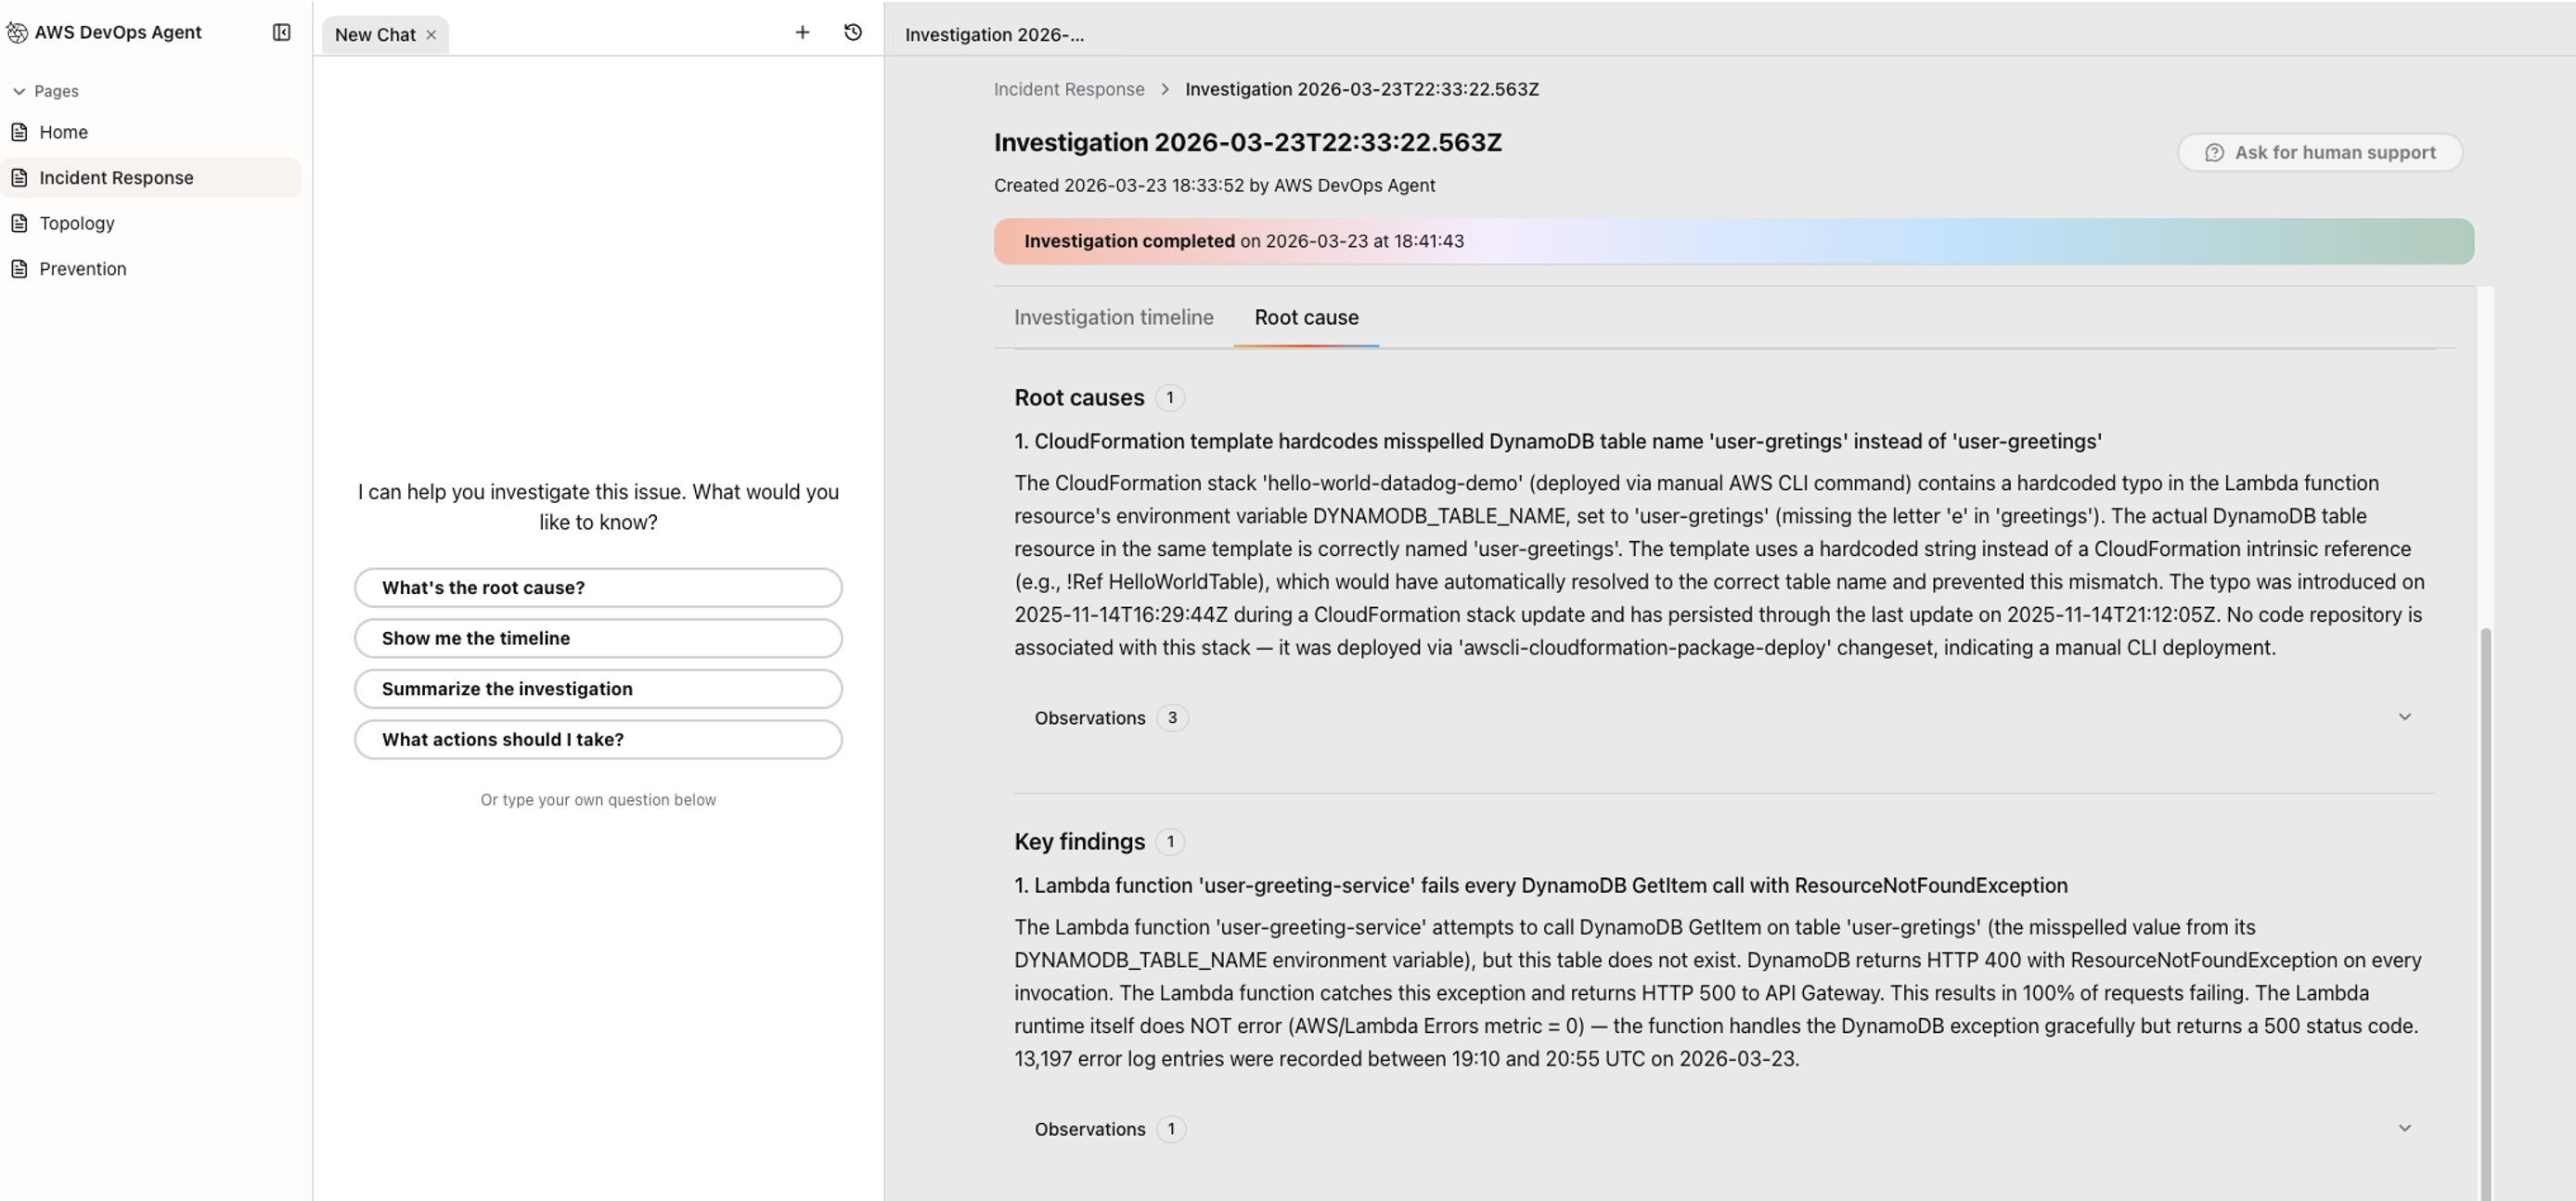Click the breadcrumb separator chevron icon
Image resolution: width=2576 pixels, height=1201 pixels.
(x=1165, y=89)
